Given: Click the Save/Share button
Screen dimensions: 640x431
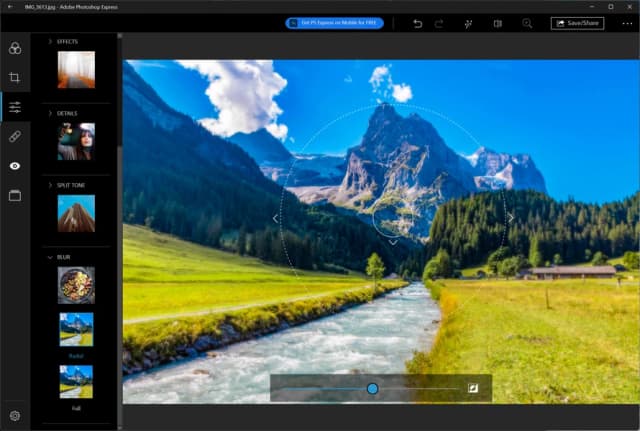Looking at the screenshot, I should coord(577,23).
